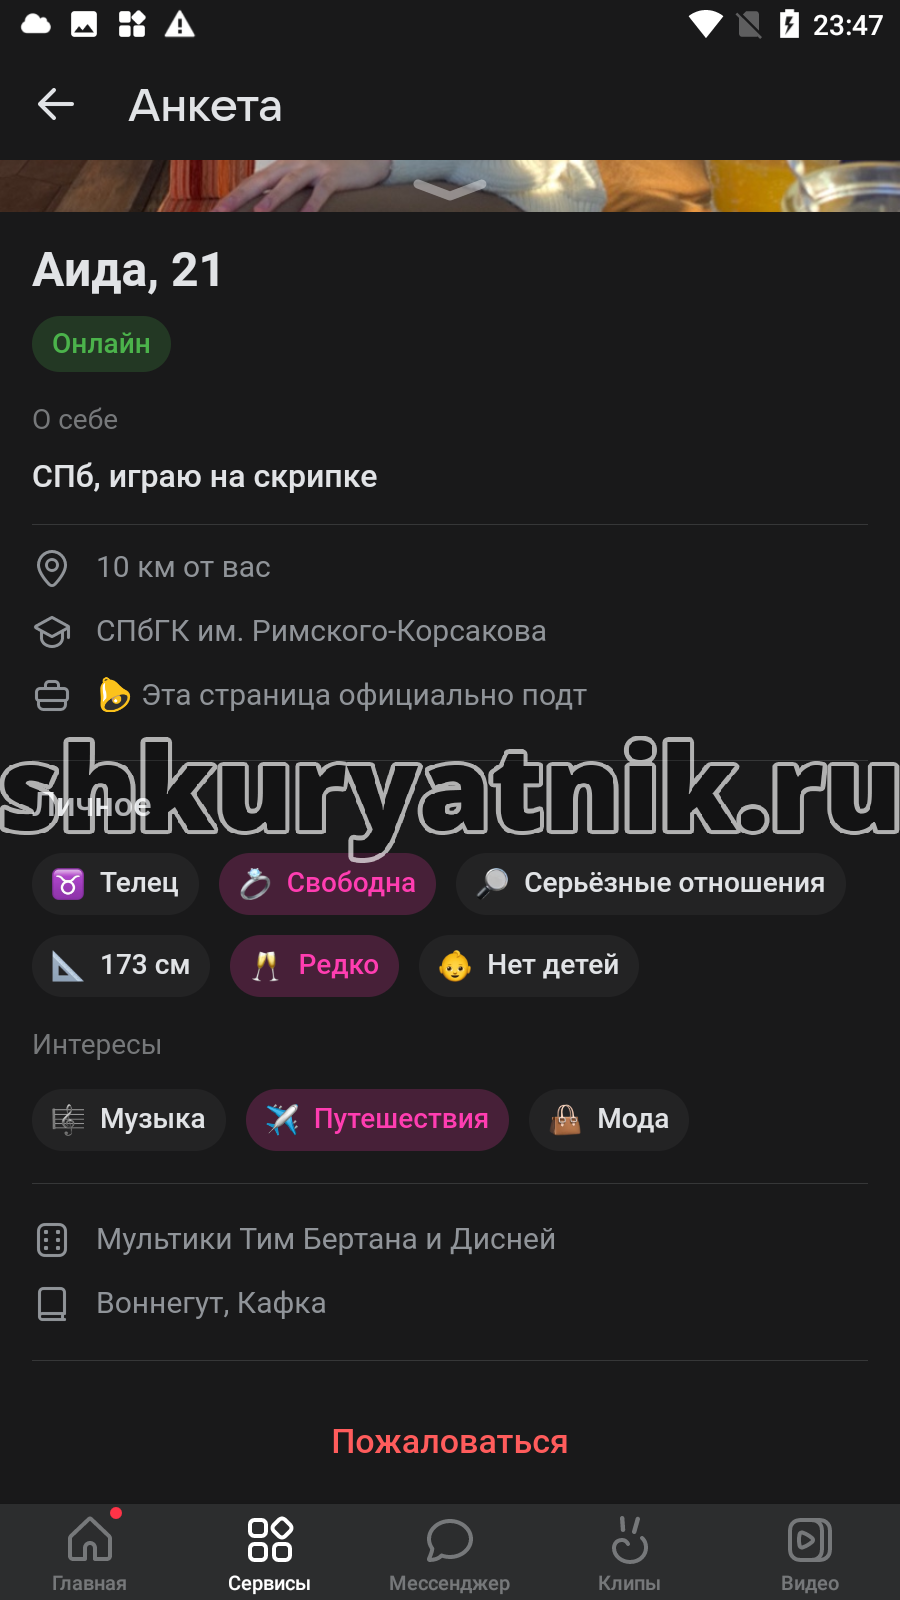The width and height of the screenshot is (900, 1600).
Task: Tap the location pin icon
Action: (x=52, y=568)
